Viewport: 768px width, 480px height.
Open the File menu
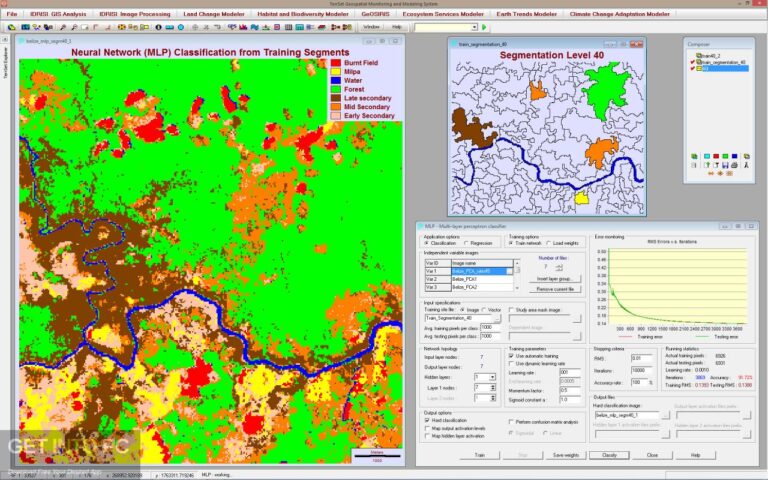(12, 14)
